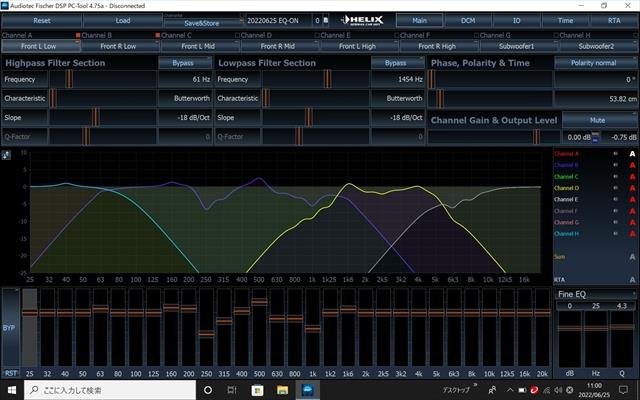This screenshot has width=640, height=400.
Task: Select the Subwoofer2 channel
Action: [x=596, y=46]
